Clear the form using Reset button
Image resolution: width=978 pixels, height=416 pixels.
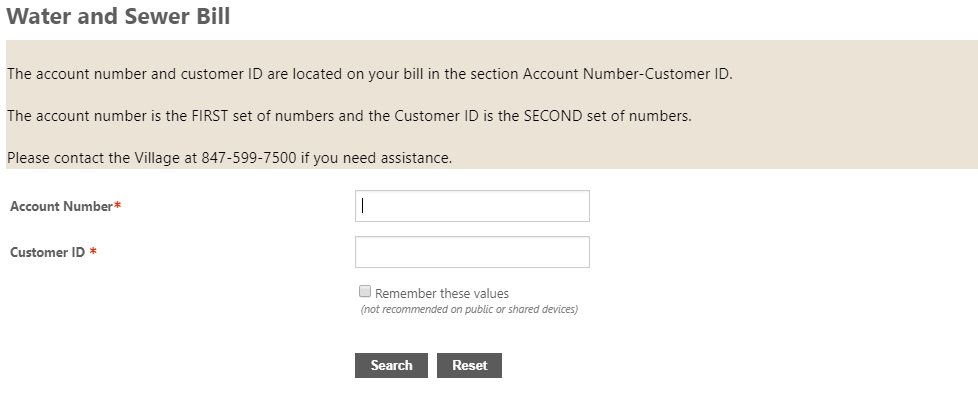click(469, 365)
